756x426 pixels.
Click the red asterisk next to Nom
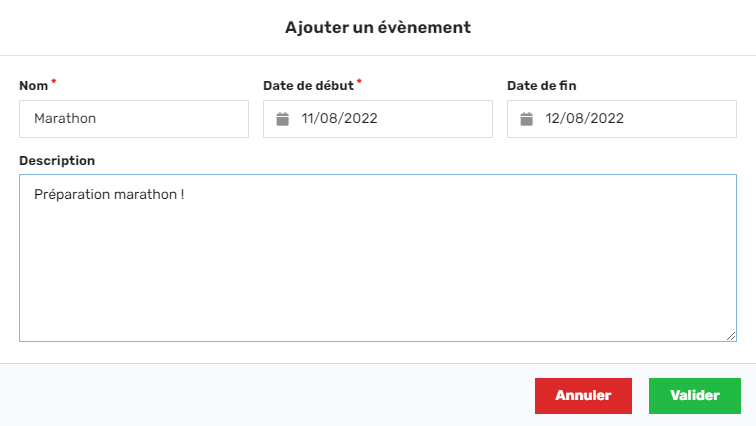coord(54,81)
